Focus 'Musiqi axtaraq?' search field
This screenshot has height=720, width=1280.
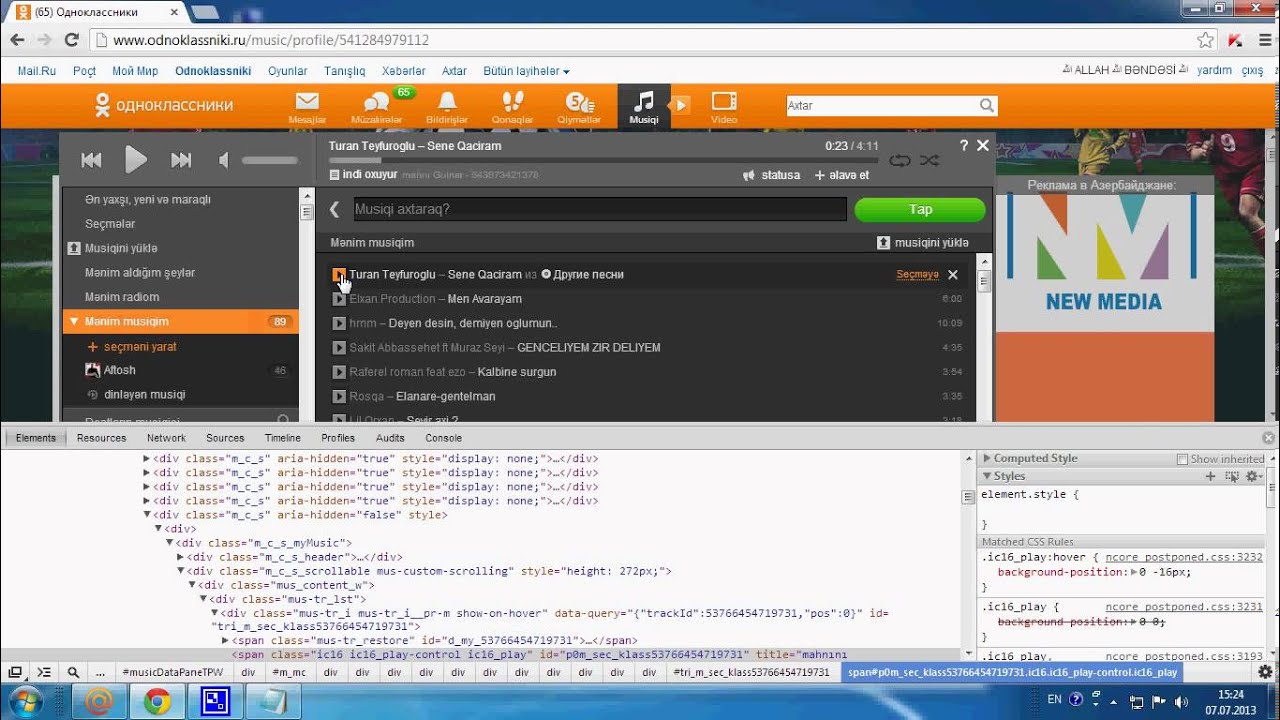(598, 209)
